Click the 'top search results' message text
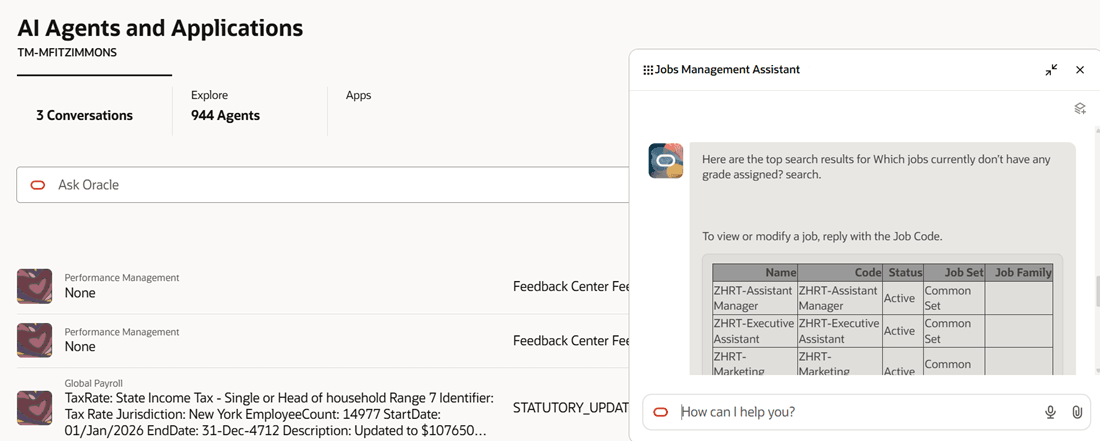Screen dimensions: 1100x442 (876, 167)
